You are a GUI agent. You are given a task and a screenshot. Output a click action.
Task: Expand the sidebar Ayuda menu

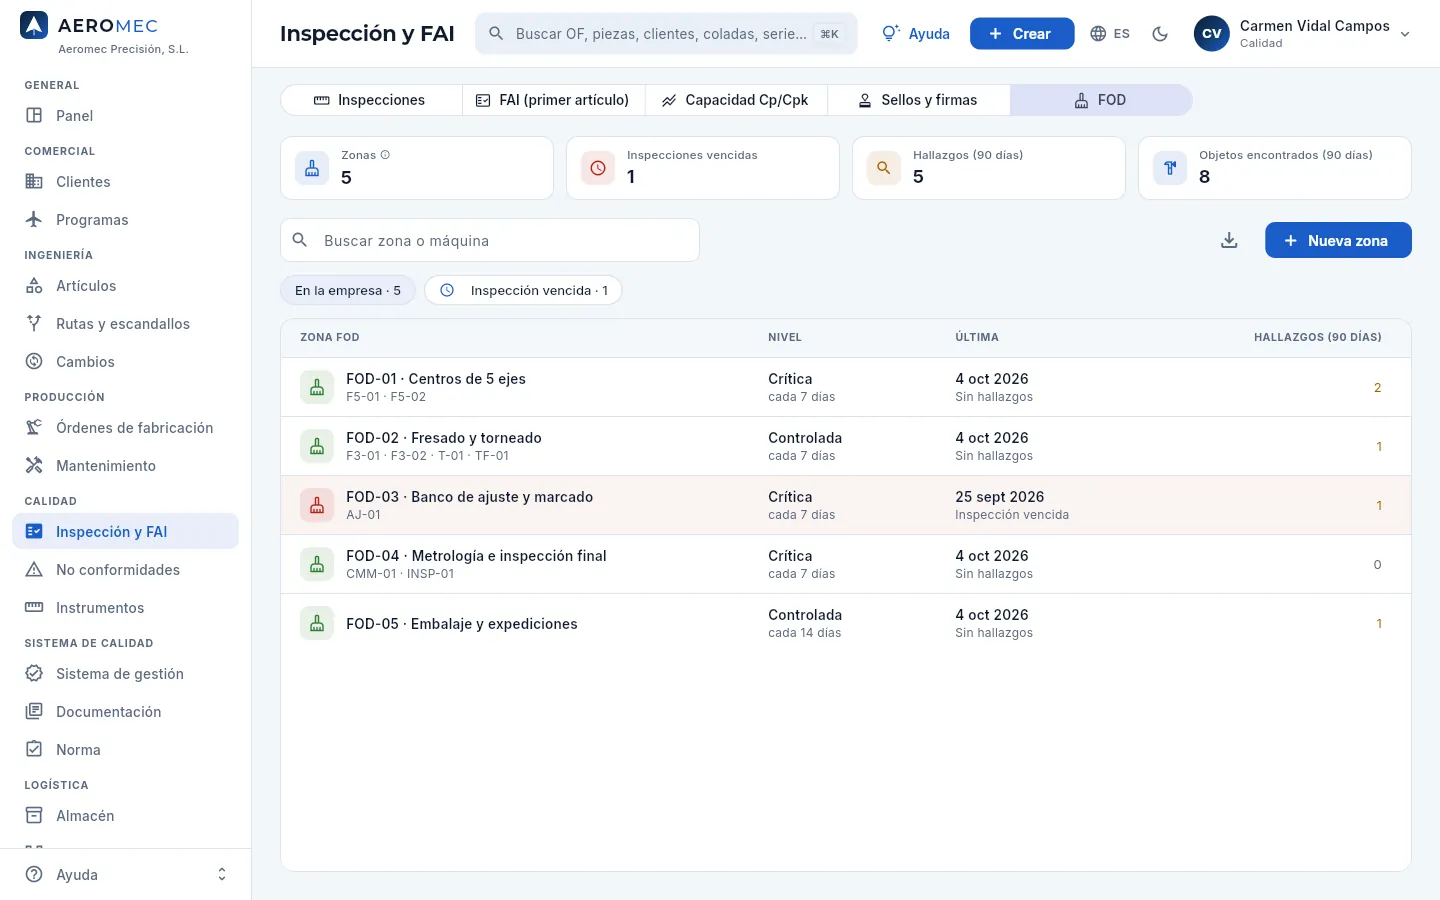click(x=125, y=875)
